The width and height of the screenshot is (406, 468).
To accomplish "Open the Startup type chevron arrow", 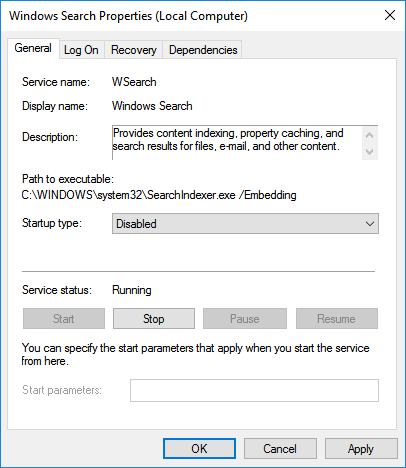I will 370,224.
